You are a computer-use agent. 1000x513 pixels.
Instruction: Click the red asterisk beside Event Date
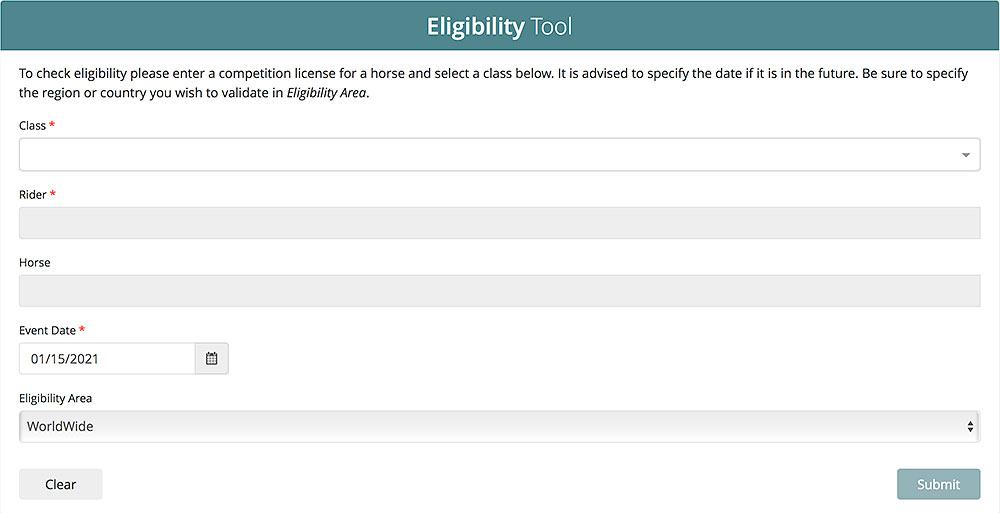click(x=82, y=329)
